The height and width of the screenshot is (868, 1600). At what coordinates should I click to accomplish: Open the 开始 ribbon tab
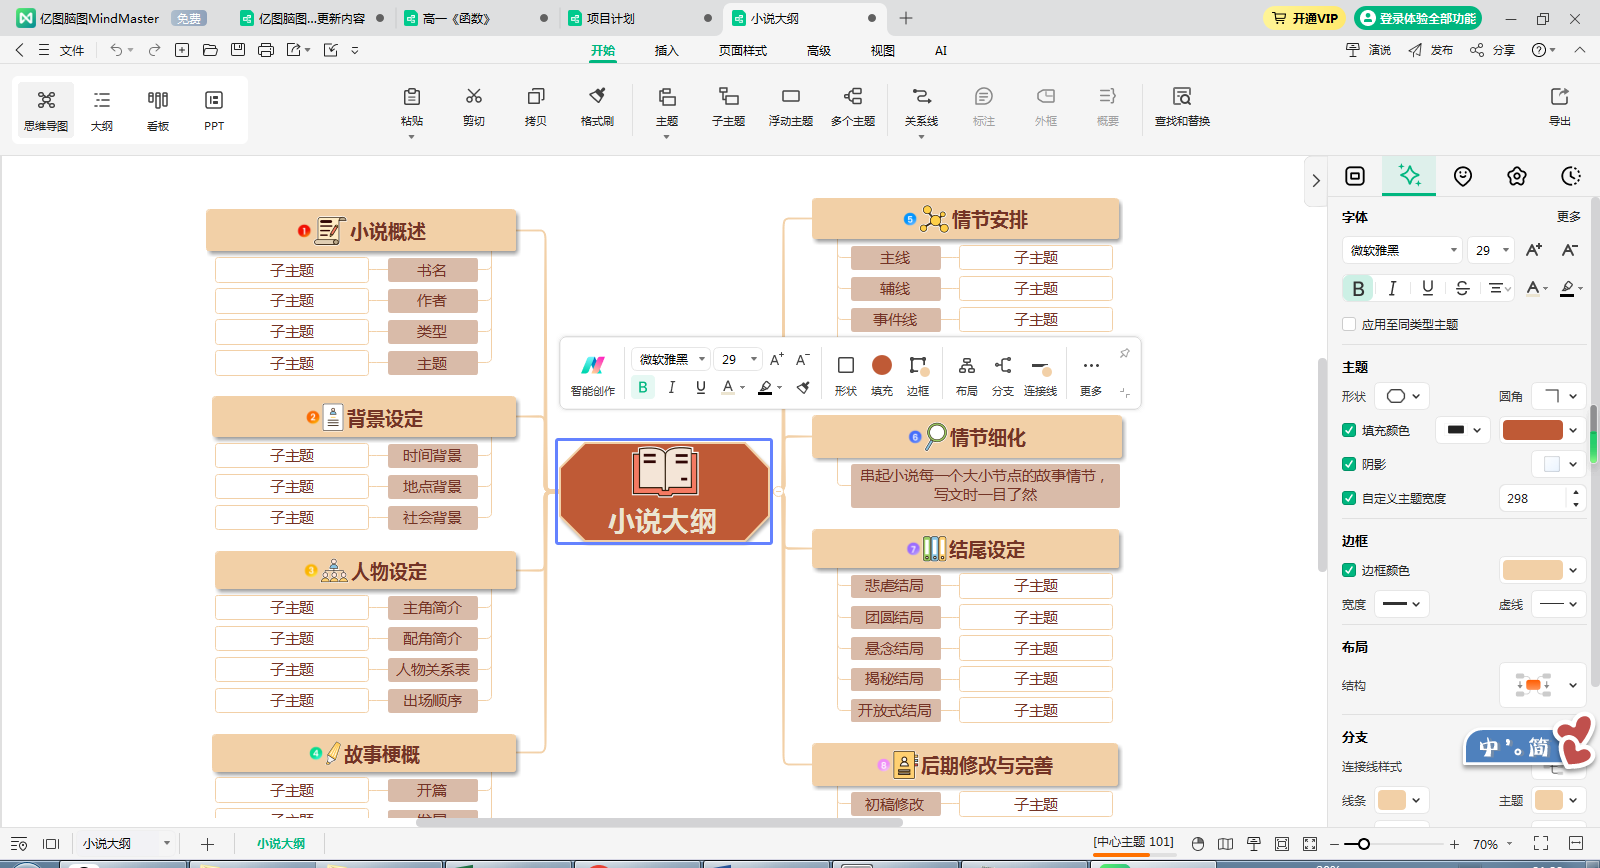coord(603,50)
